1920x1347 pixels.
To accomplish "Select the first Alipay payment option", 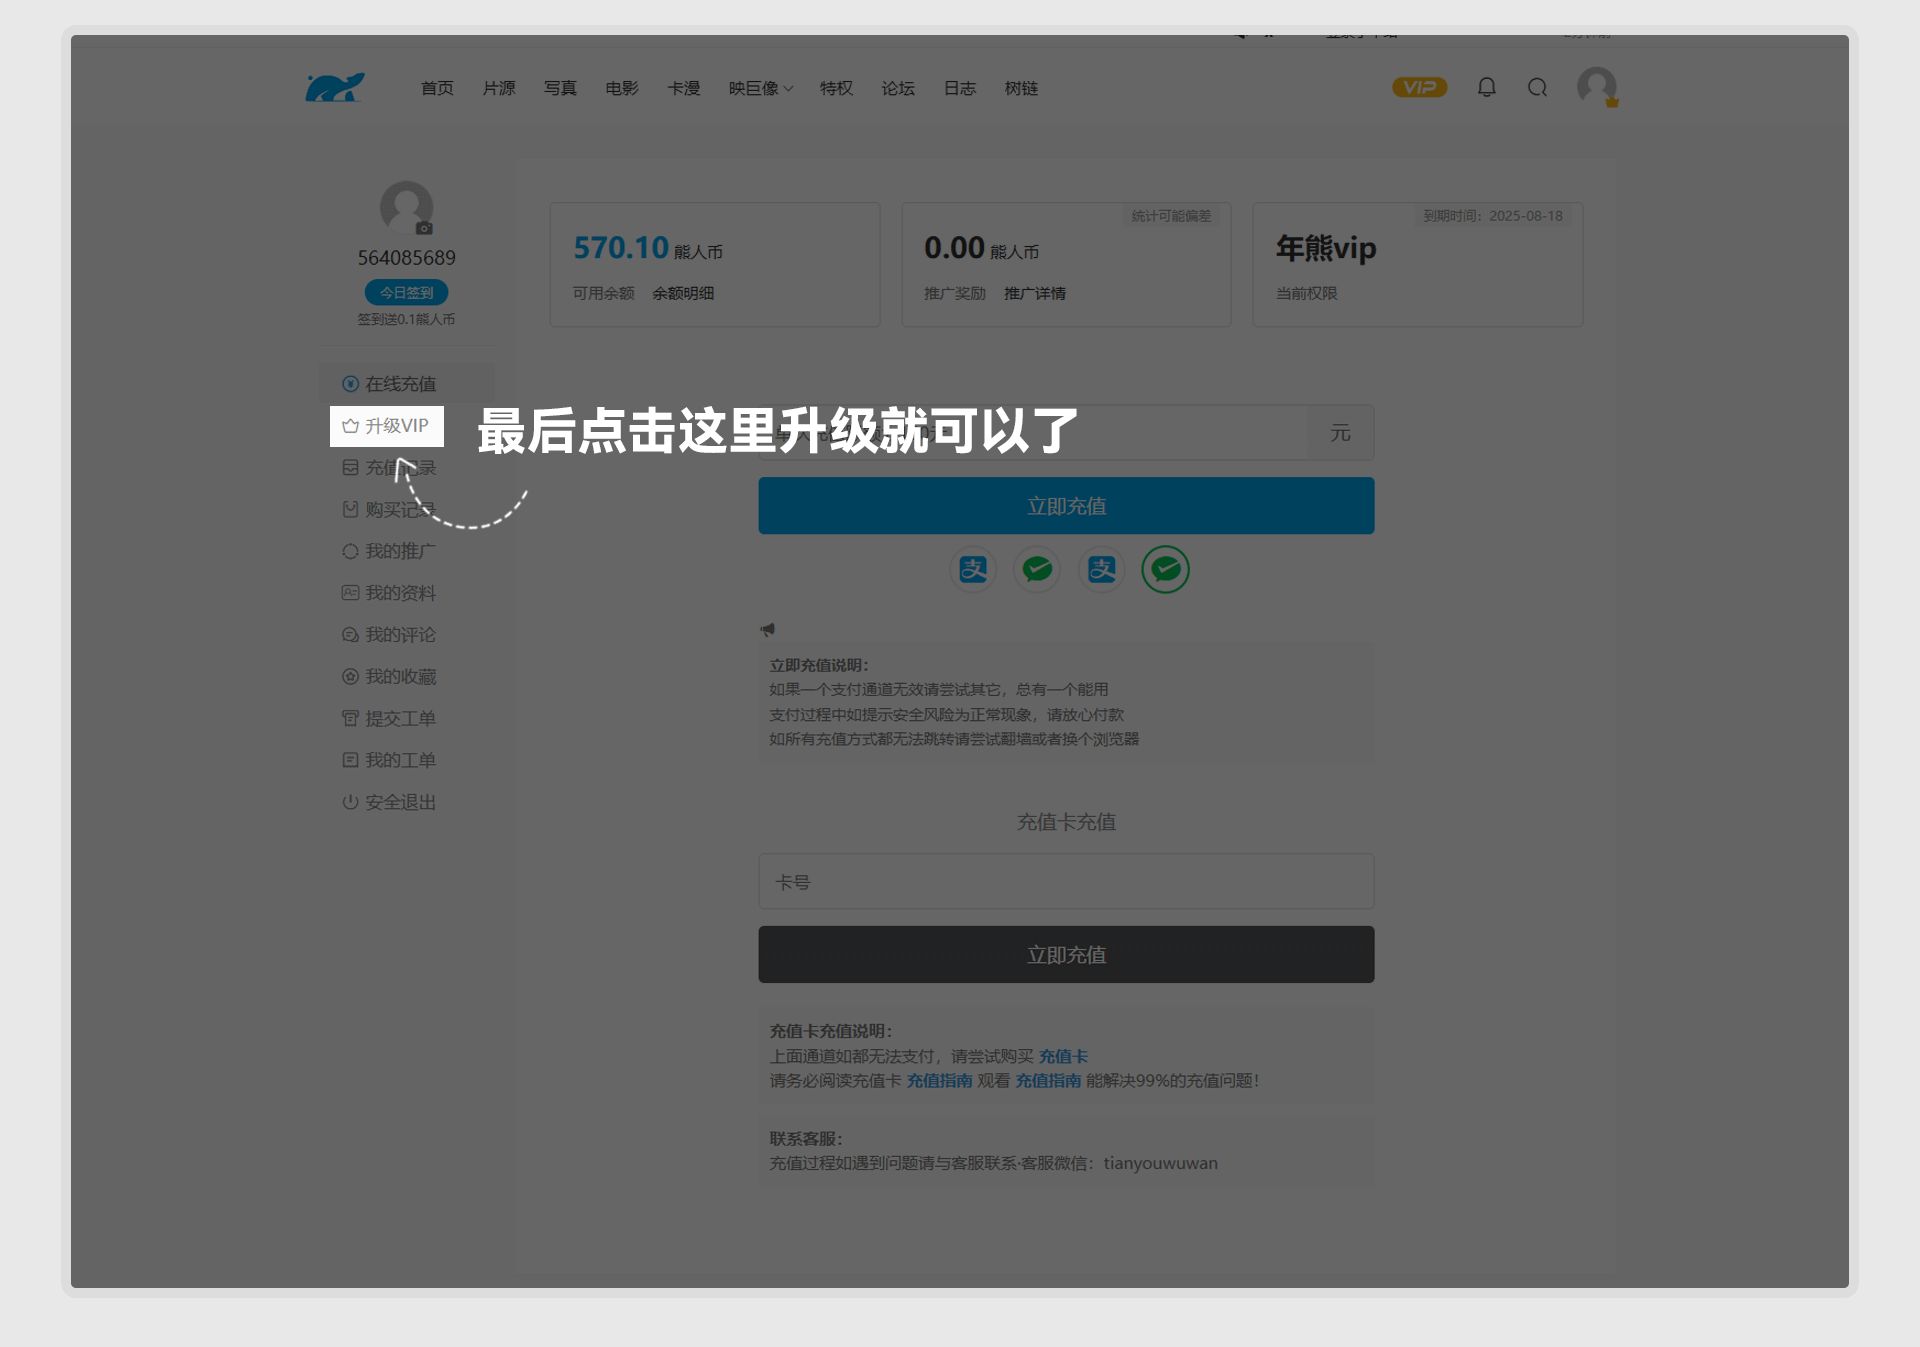I will click(973, 570).
